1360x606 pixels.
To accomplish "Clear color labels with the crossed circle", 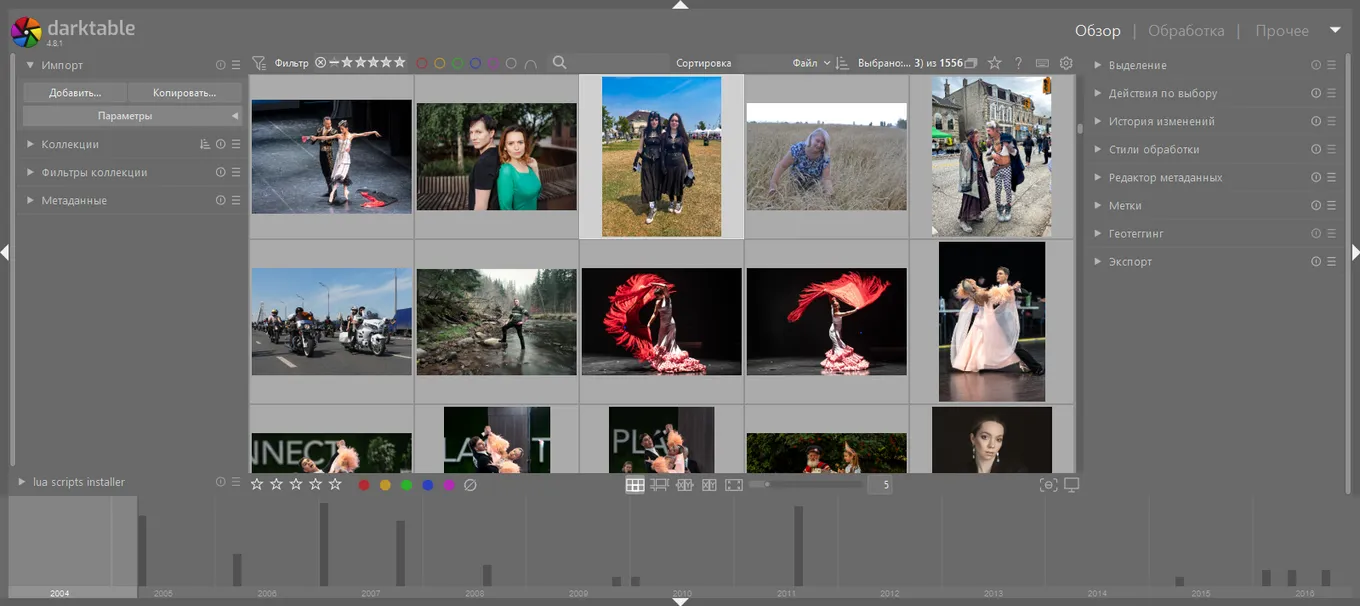I will [470, 485].
